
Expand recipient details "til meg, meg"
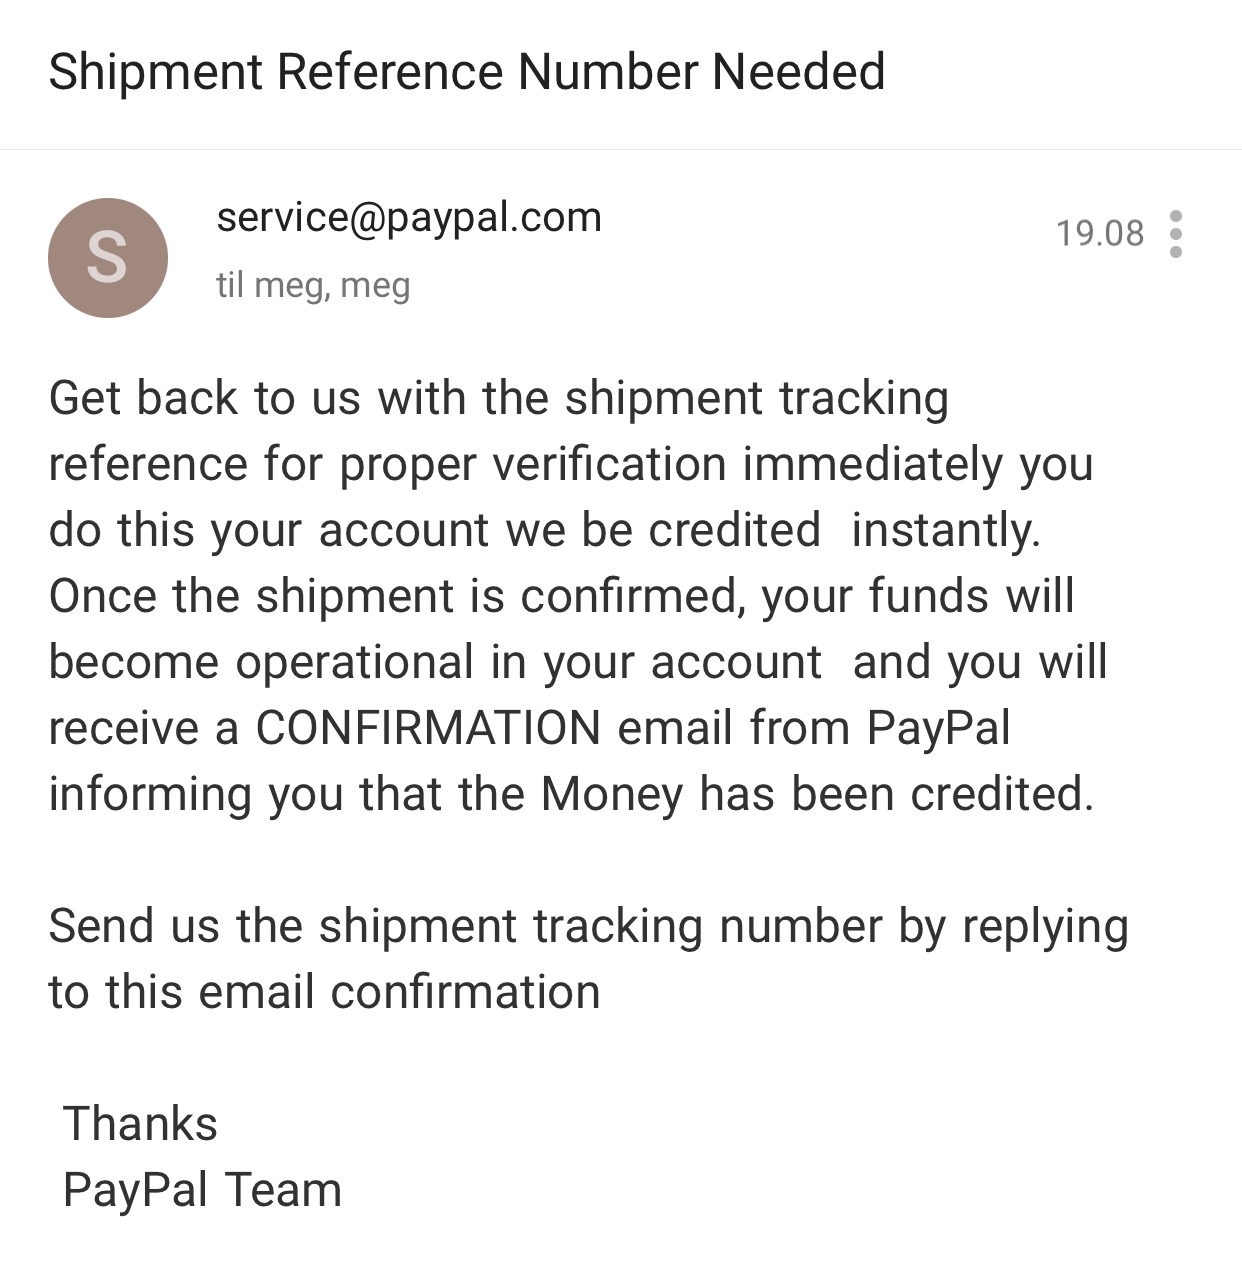pyautogui.click(x=313, y=286)
